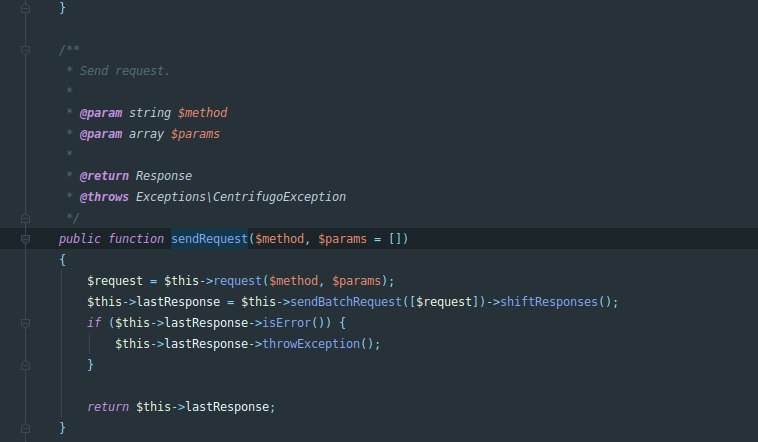Click the 'return' keyword
Viewport: 758px width, 442px height.
[108, 407]
